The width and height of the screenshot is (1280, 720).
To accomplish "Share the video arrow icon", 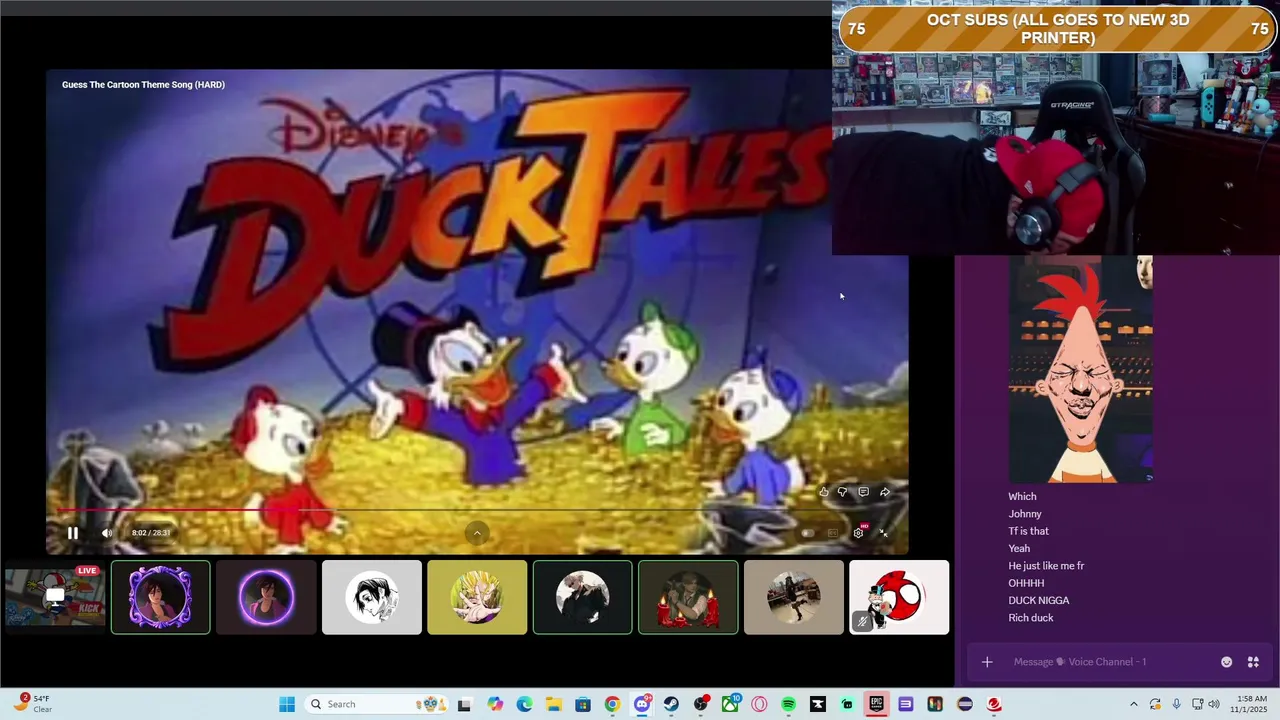I will click(x=885, y=492).
